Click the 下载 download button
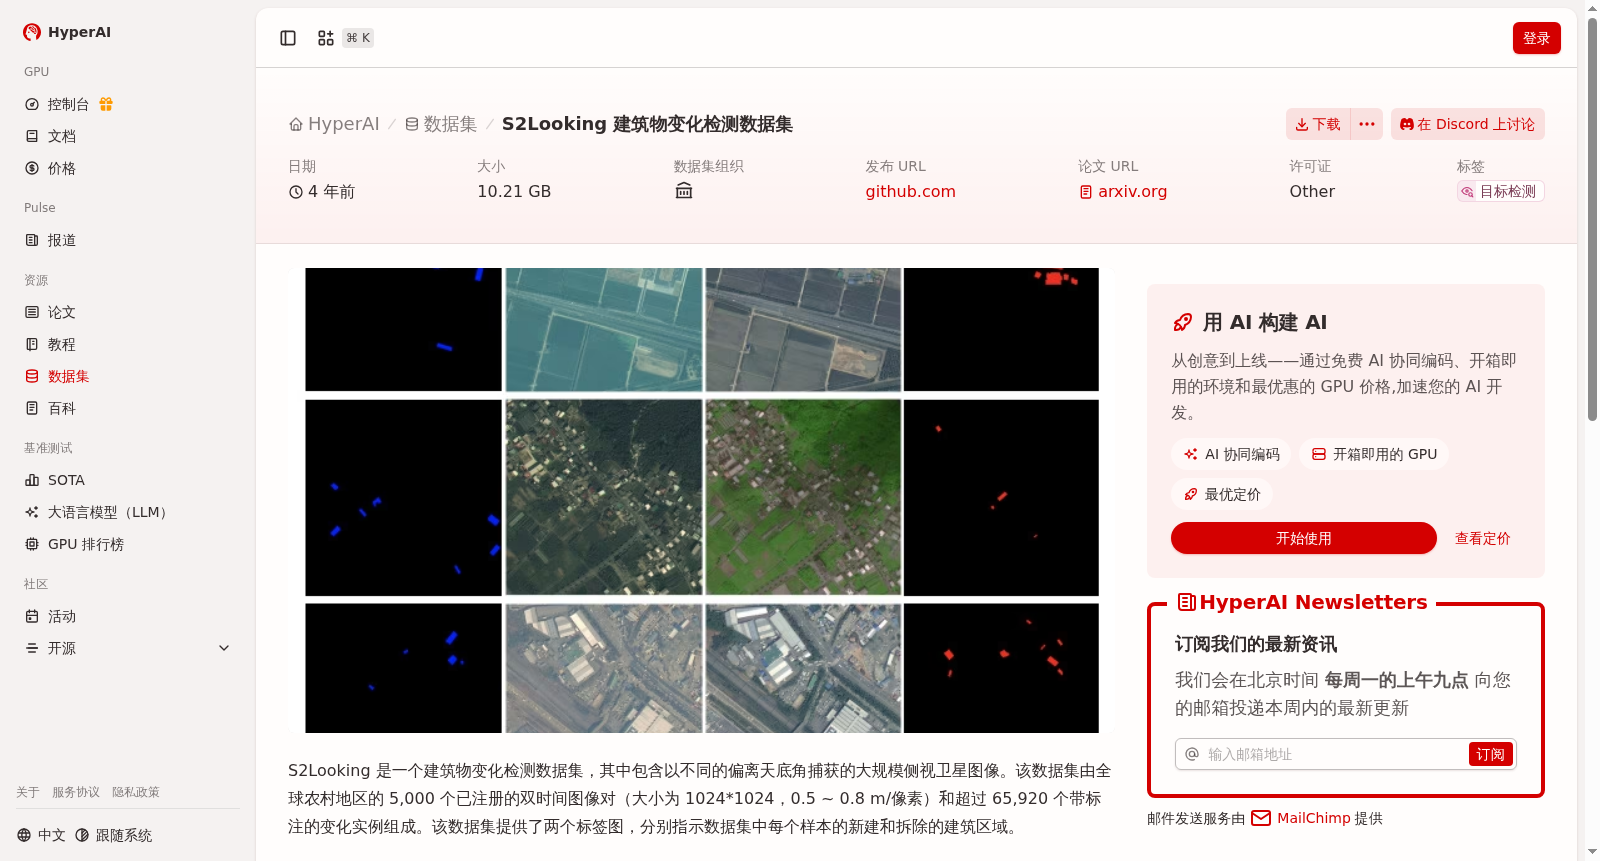This screenshot has width=1600, height=861. (1318, 124)
